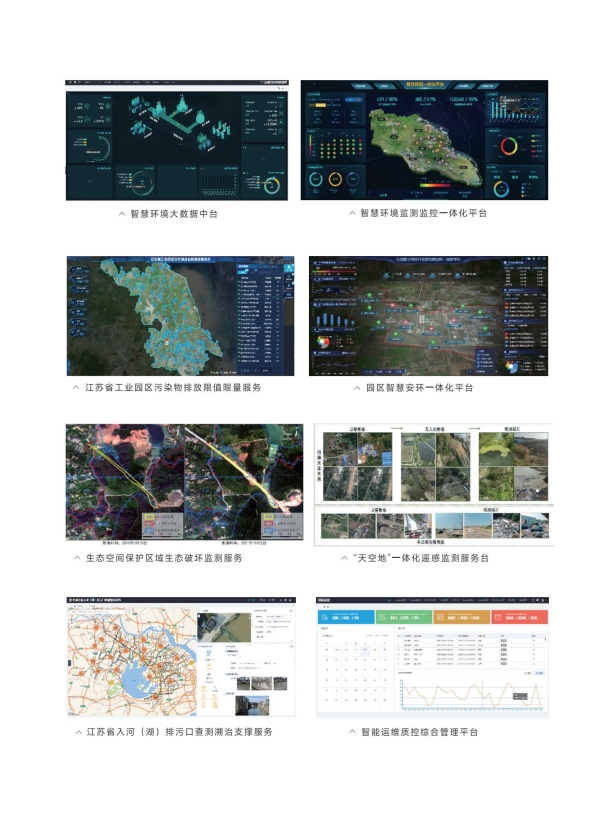Click the green-yellow dot matrix in 监测监控一体化平台
Viewport: 600px width, 820px height.
[x=341, y=147]
